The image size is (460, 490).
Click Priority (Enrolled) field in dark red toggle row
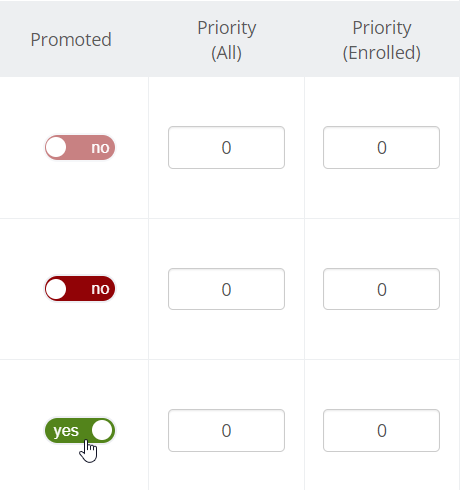point(381,289)
